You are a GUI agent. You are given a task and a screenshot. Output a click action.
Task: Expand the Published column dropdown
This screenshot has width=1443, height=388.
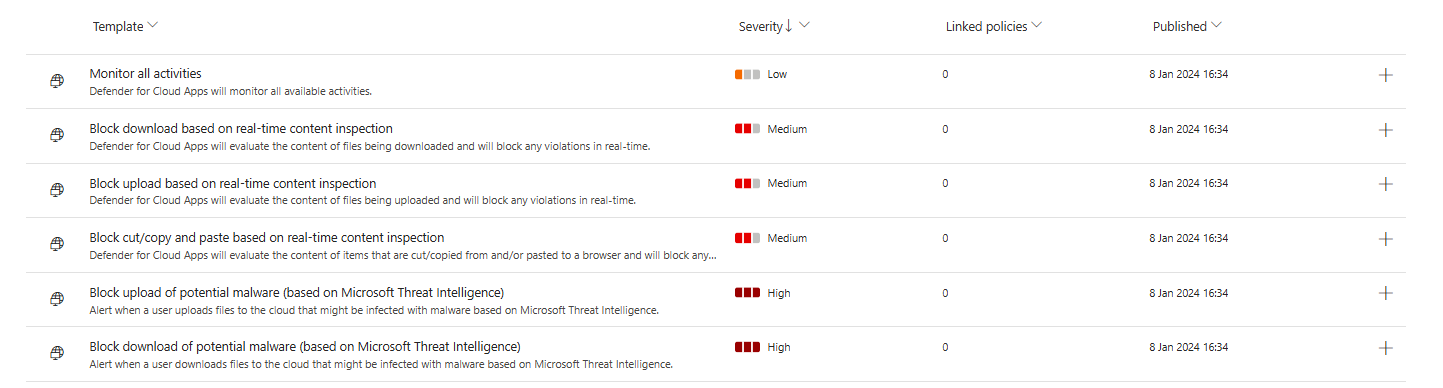tap(1215, 26)
